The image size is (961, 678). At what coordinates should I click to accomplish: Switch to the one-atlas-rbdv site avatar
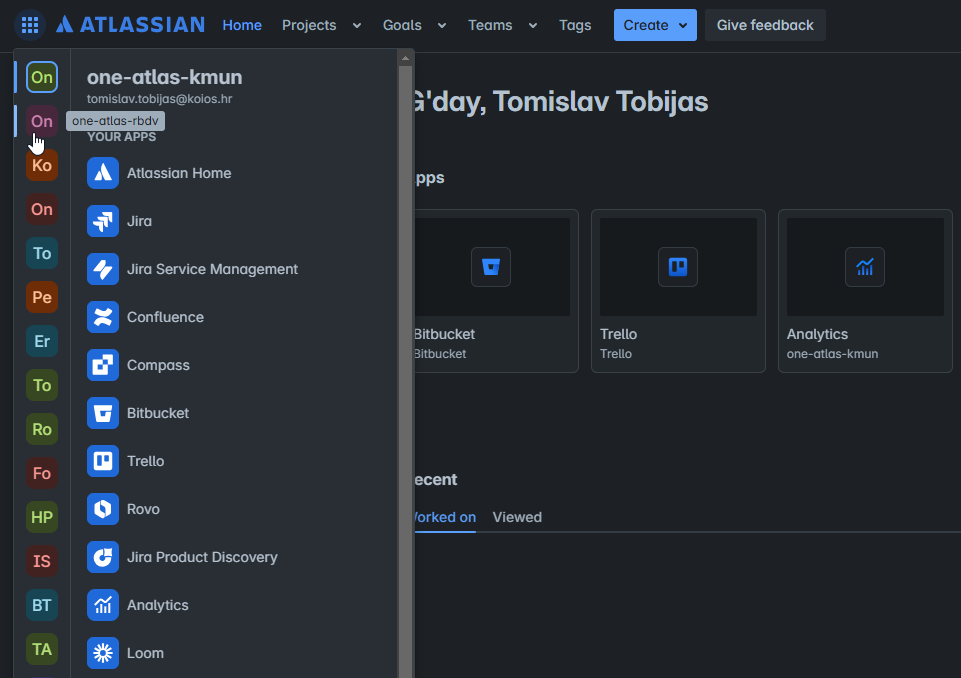click(x=42, y=121)
